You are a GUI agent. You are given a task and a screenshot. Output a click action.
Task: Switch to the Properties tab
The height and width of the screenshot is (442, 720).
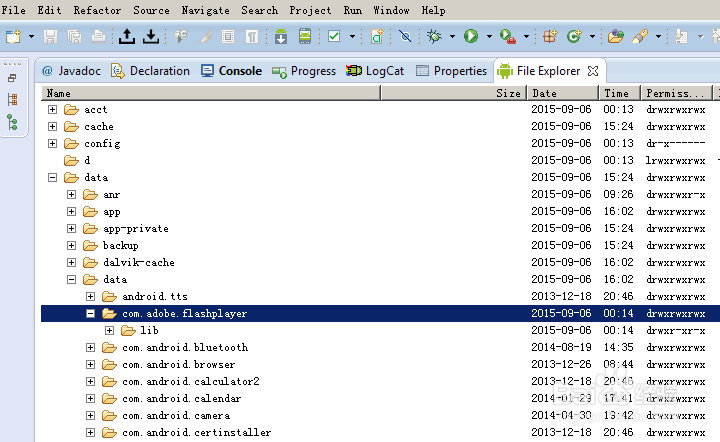[x=451, y=71]
